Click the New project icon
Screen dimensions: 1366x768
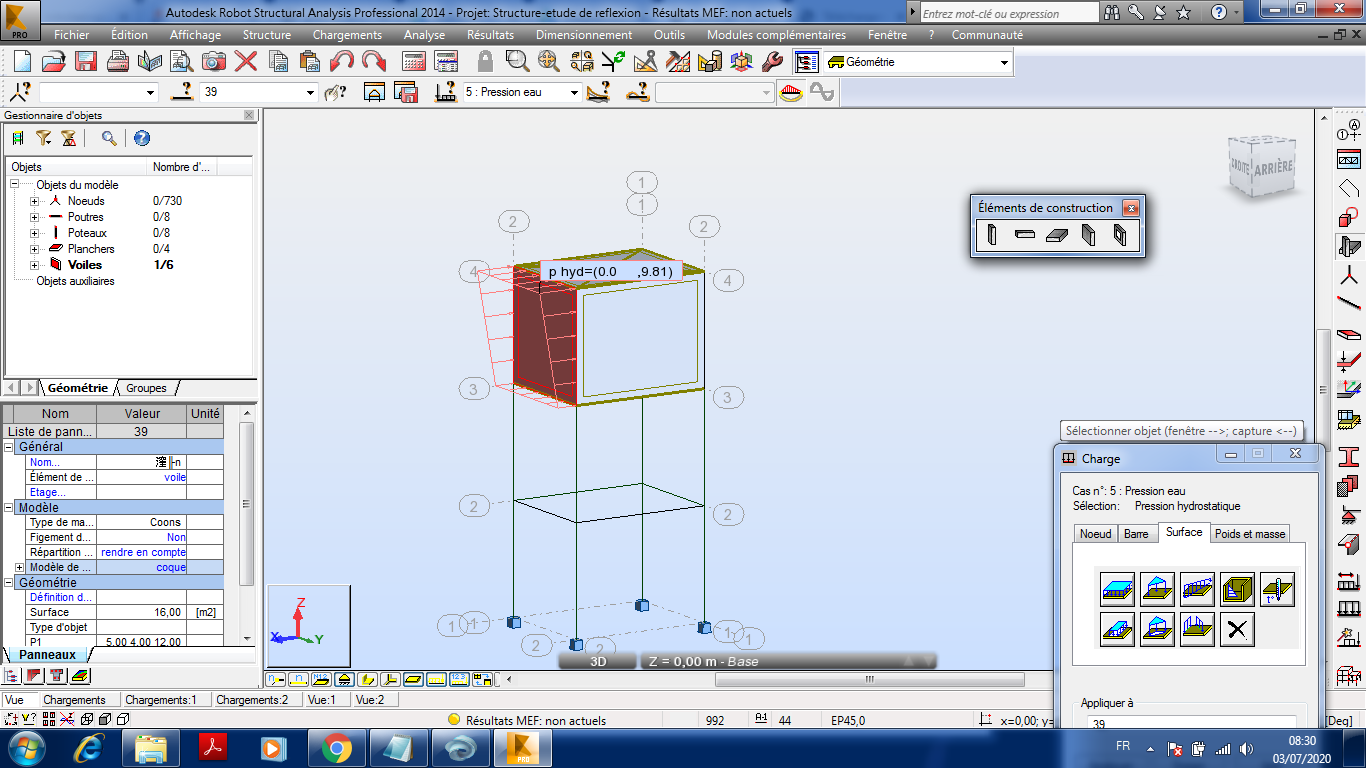(22, 61)
